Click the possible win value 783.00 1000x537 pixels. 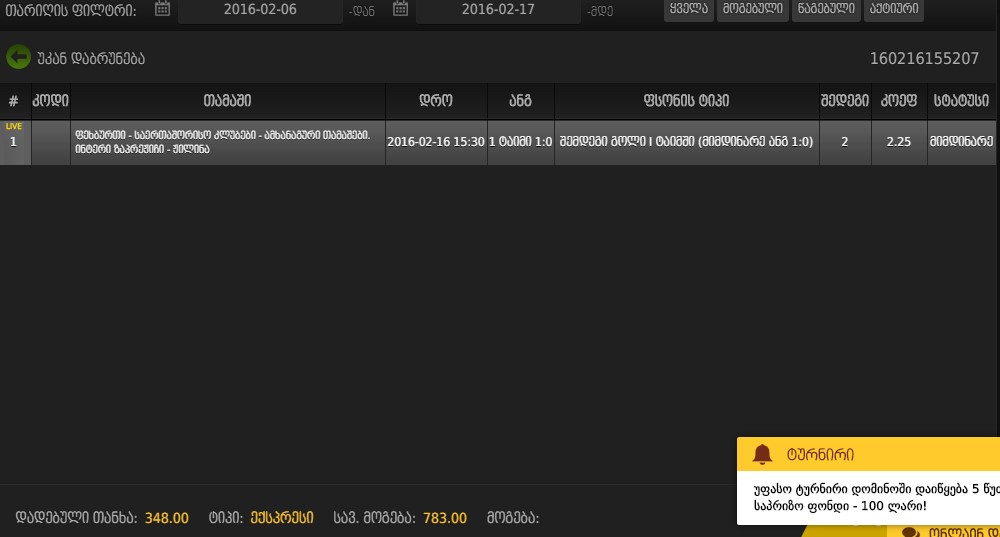[445, 518]
